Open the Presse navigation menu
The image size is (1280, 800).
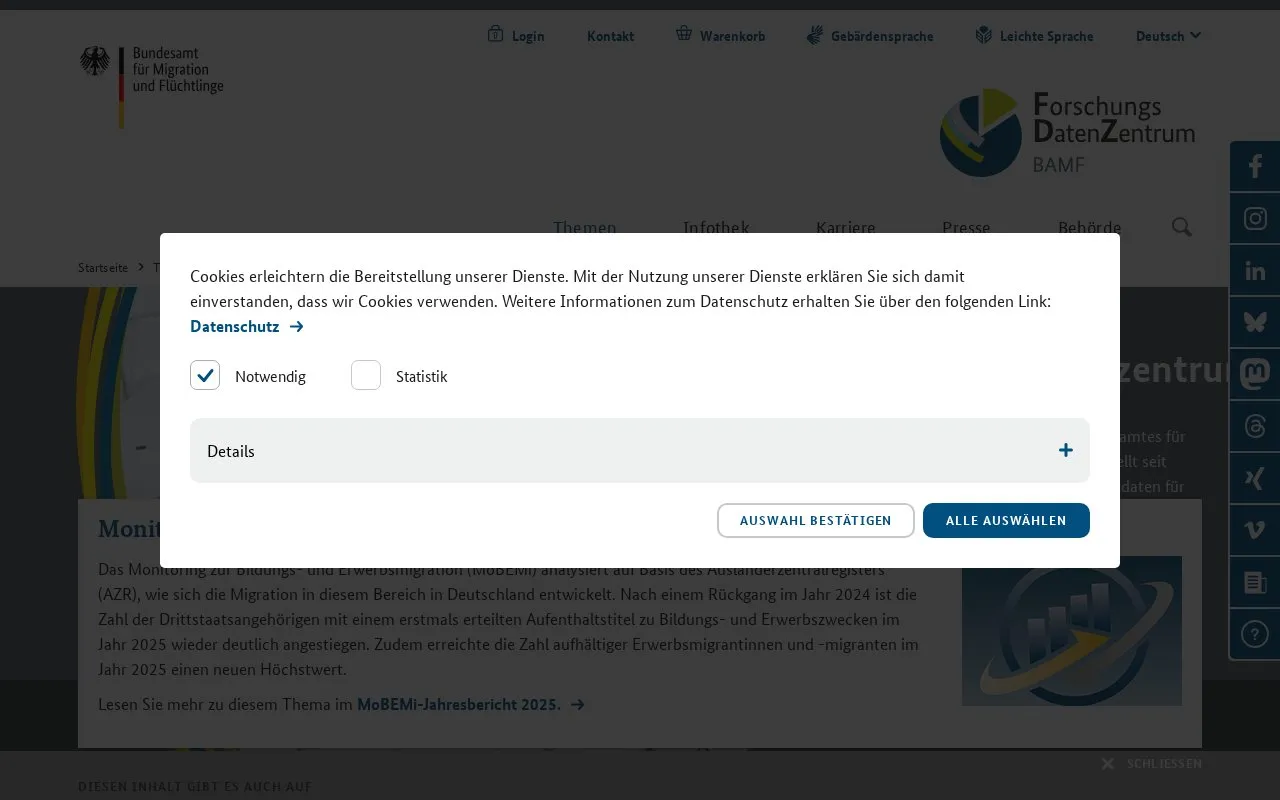(x=966, y=227)
